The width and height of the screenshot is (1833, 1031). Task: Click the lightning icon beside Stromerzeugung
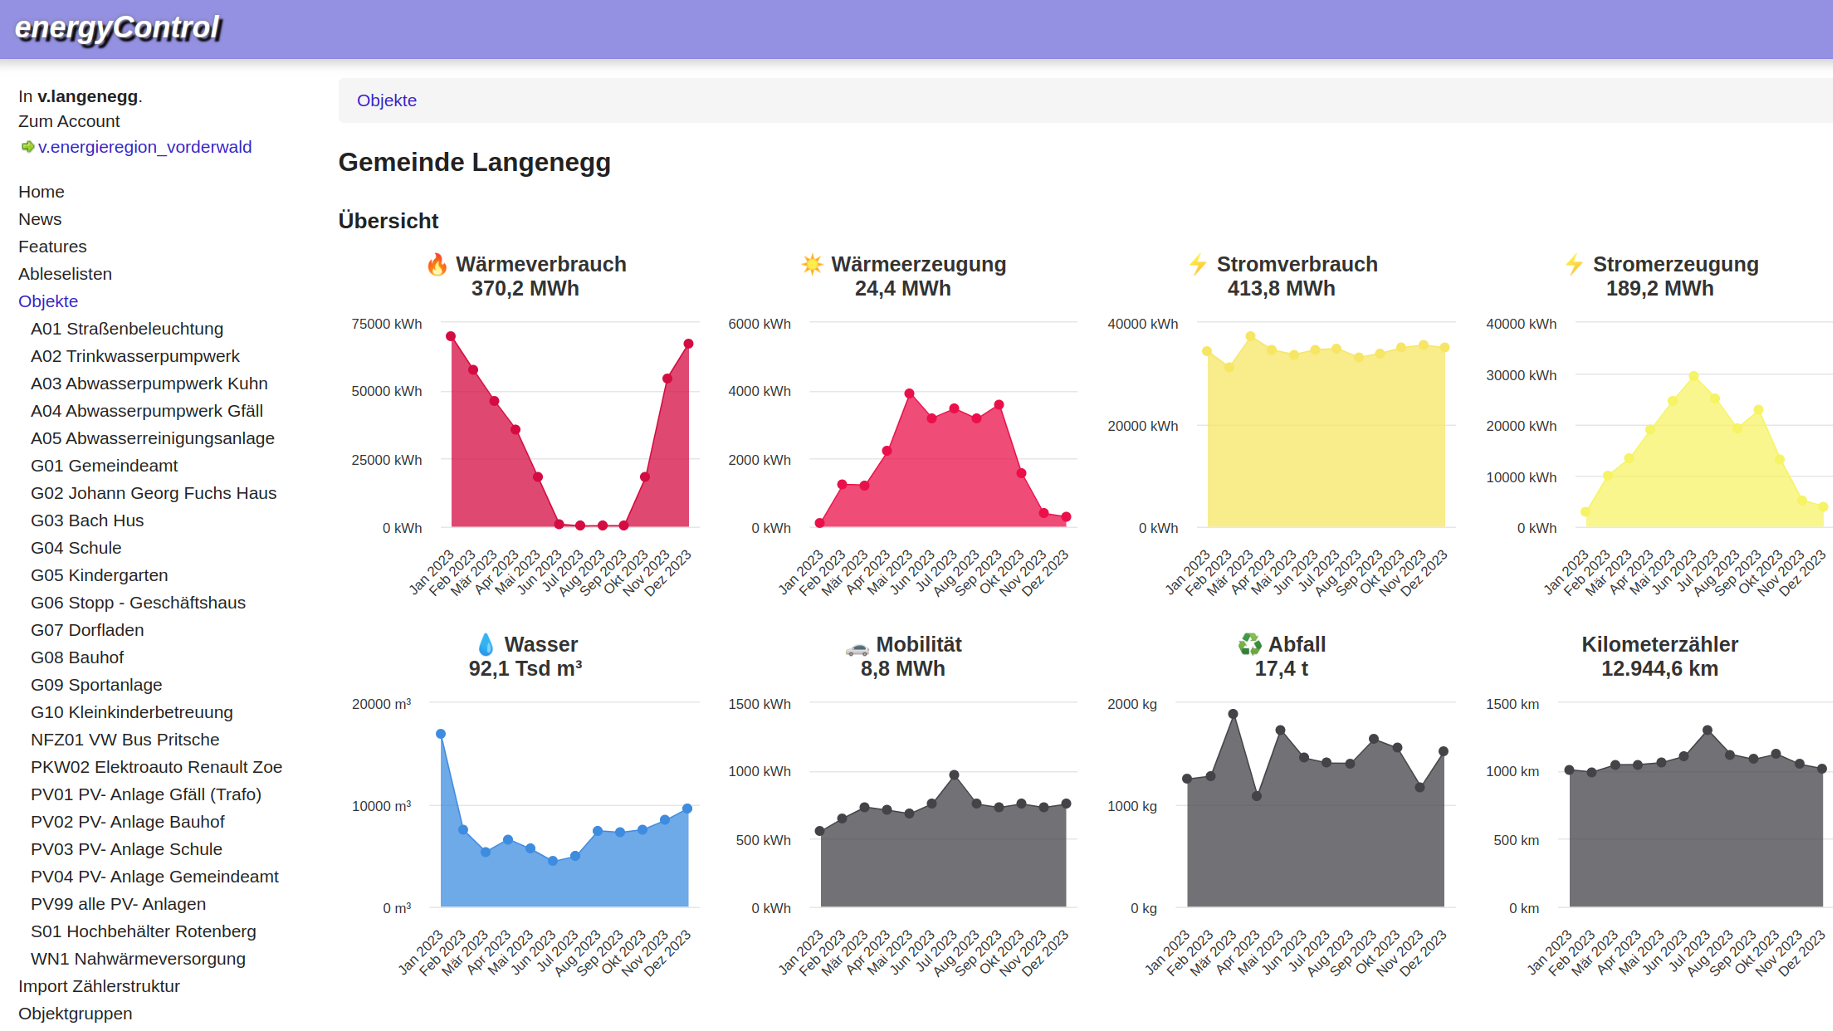click(1574, 264)
